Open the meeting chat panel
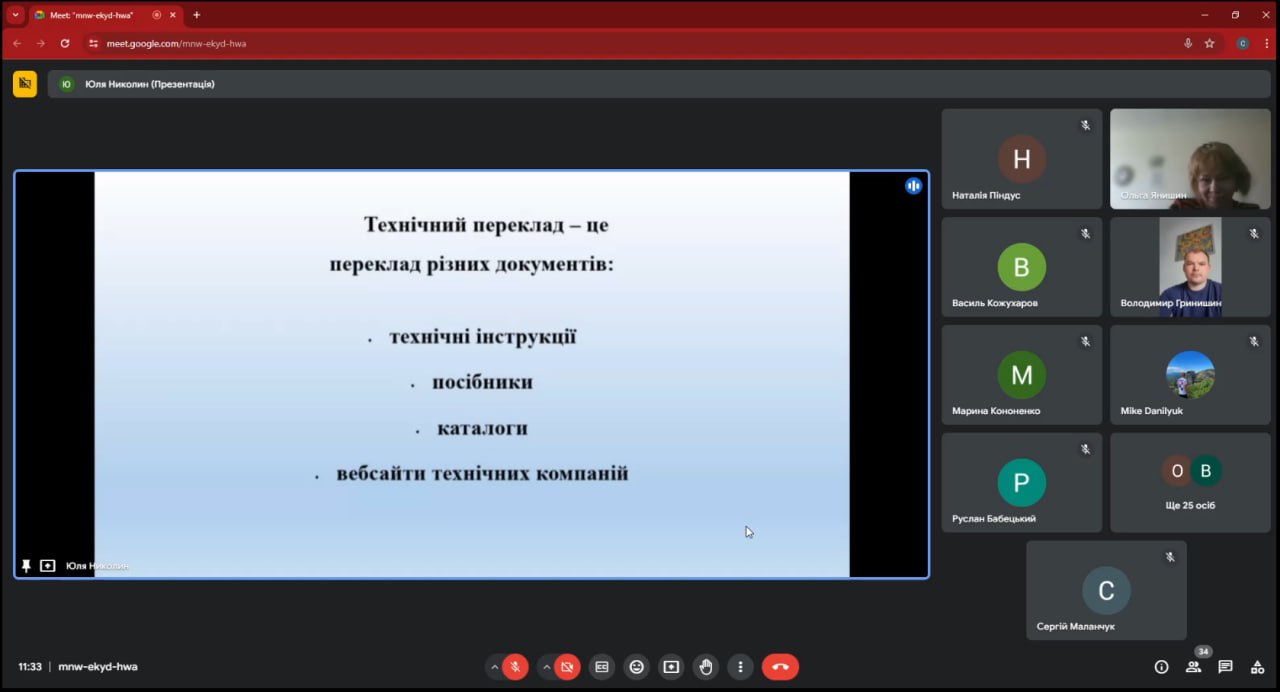 pyautogui.click(x=1225, y=667)
